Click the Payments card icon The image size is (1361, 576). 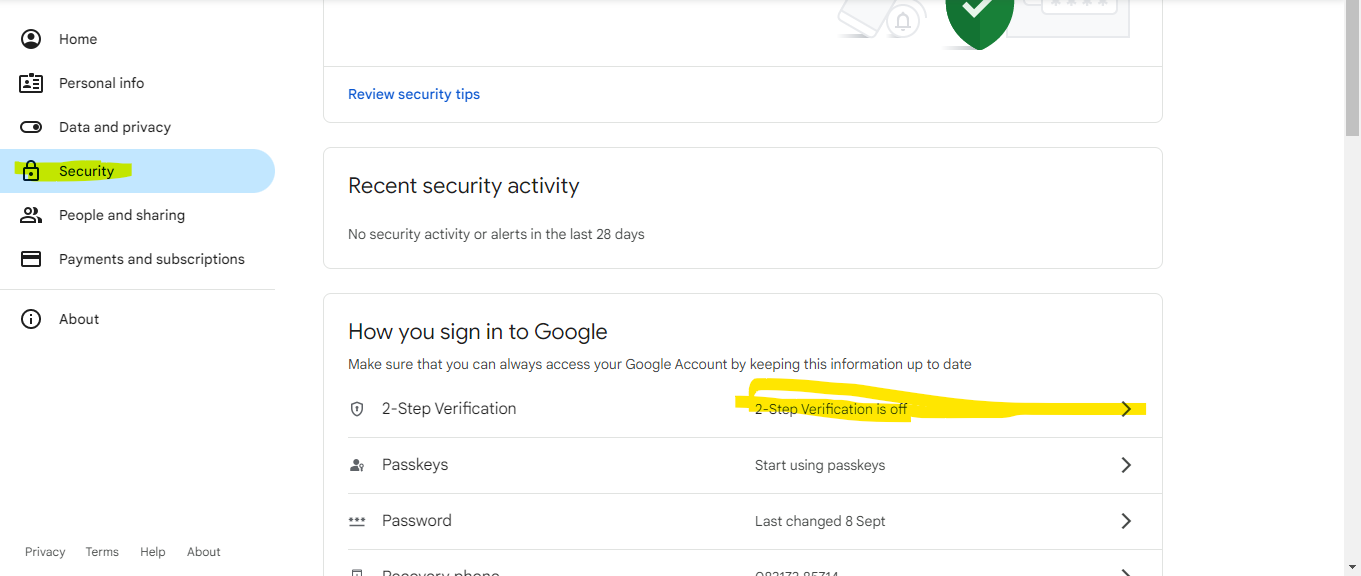point(31,259)
